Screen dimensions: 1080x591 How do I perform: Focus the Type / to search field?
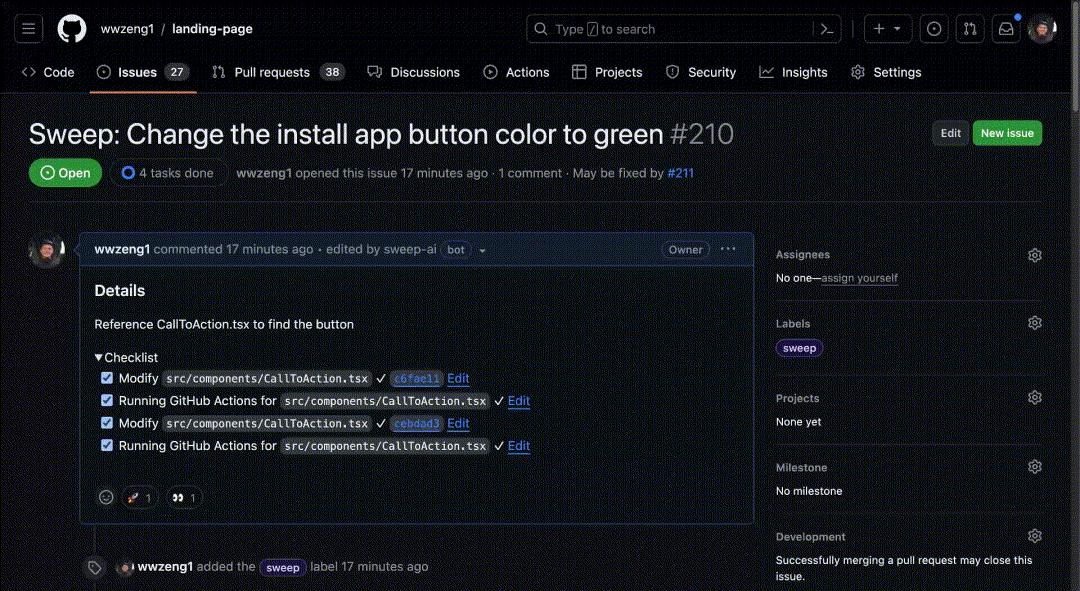pyautogui.click(x=683, y=29)
